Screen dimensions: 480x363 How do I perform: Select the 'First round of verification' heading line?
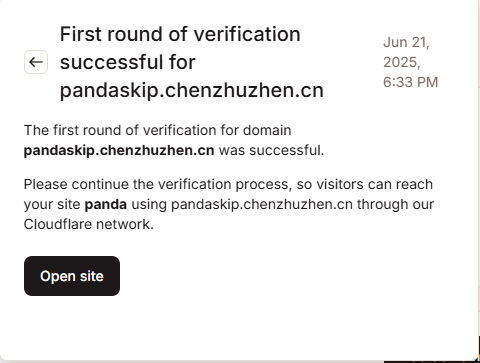[180, 34]
